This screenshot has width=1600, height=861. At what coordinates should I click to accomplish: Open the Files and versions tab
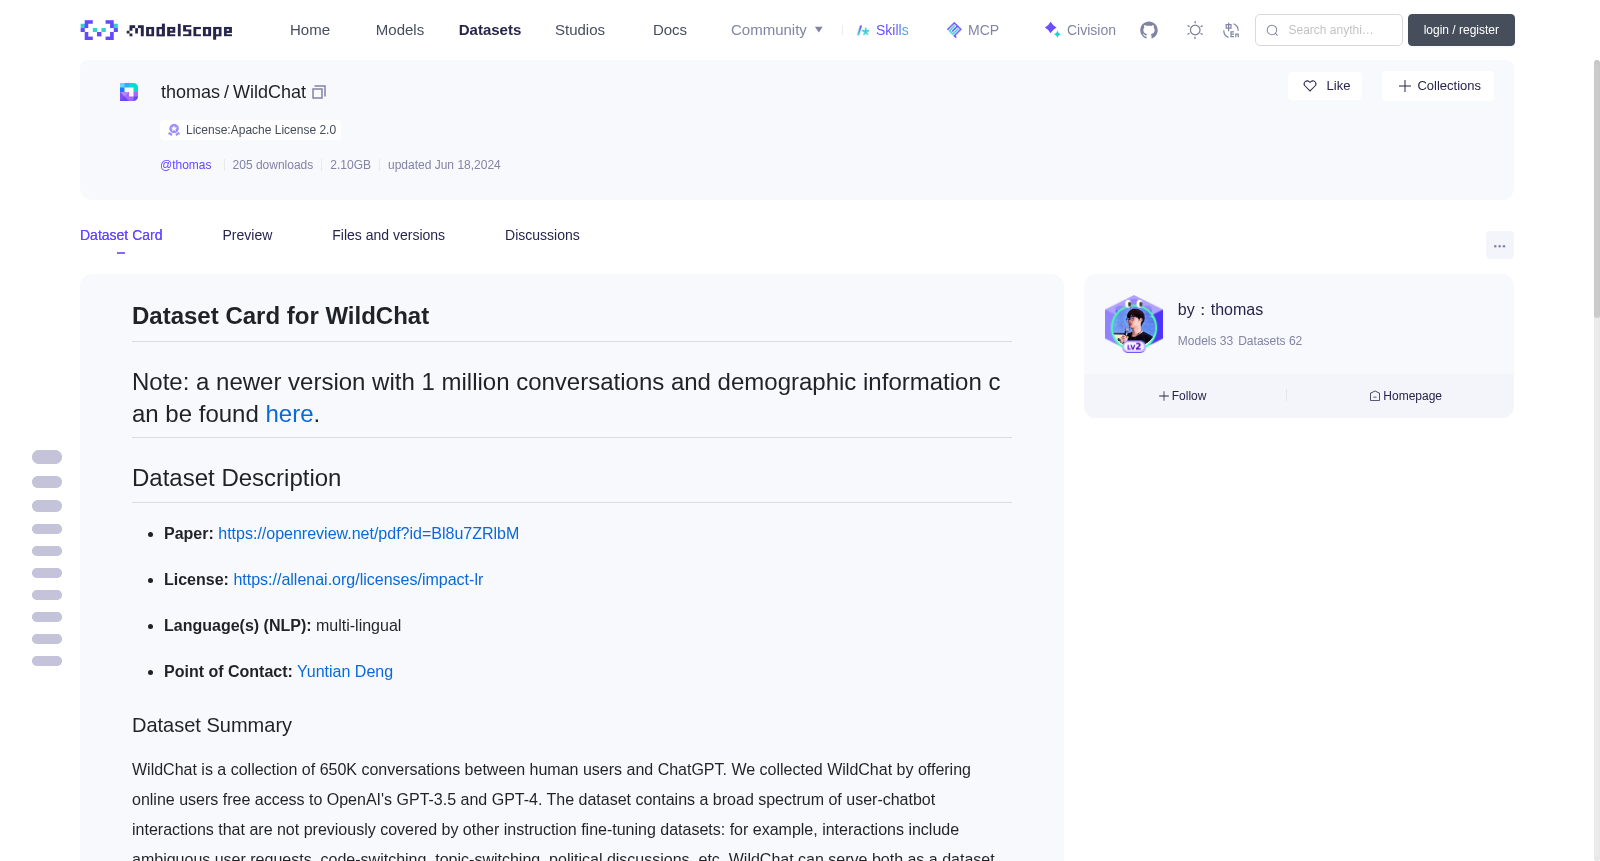click(388, 235)
